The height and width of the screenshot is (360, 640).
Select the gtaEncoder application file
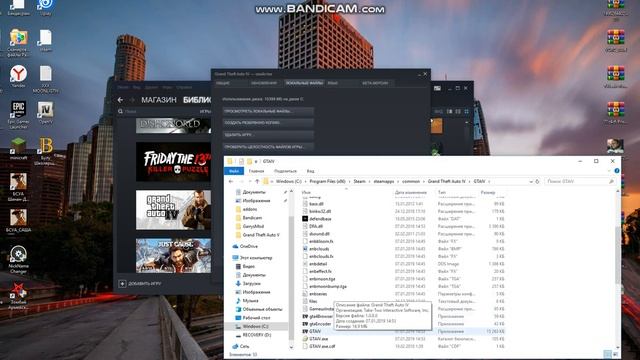[320, 324]
